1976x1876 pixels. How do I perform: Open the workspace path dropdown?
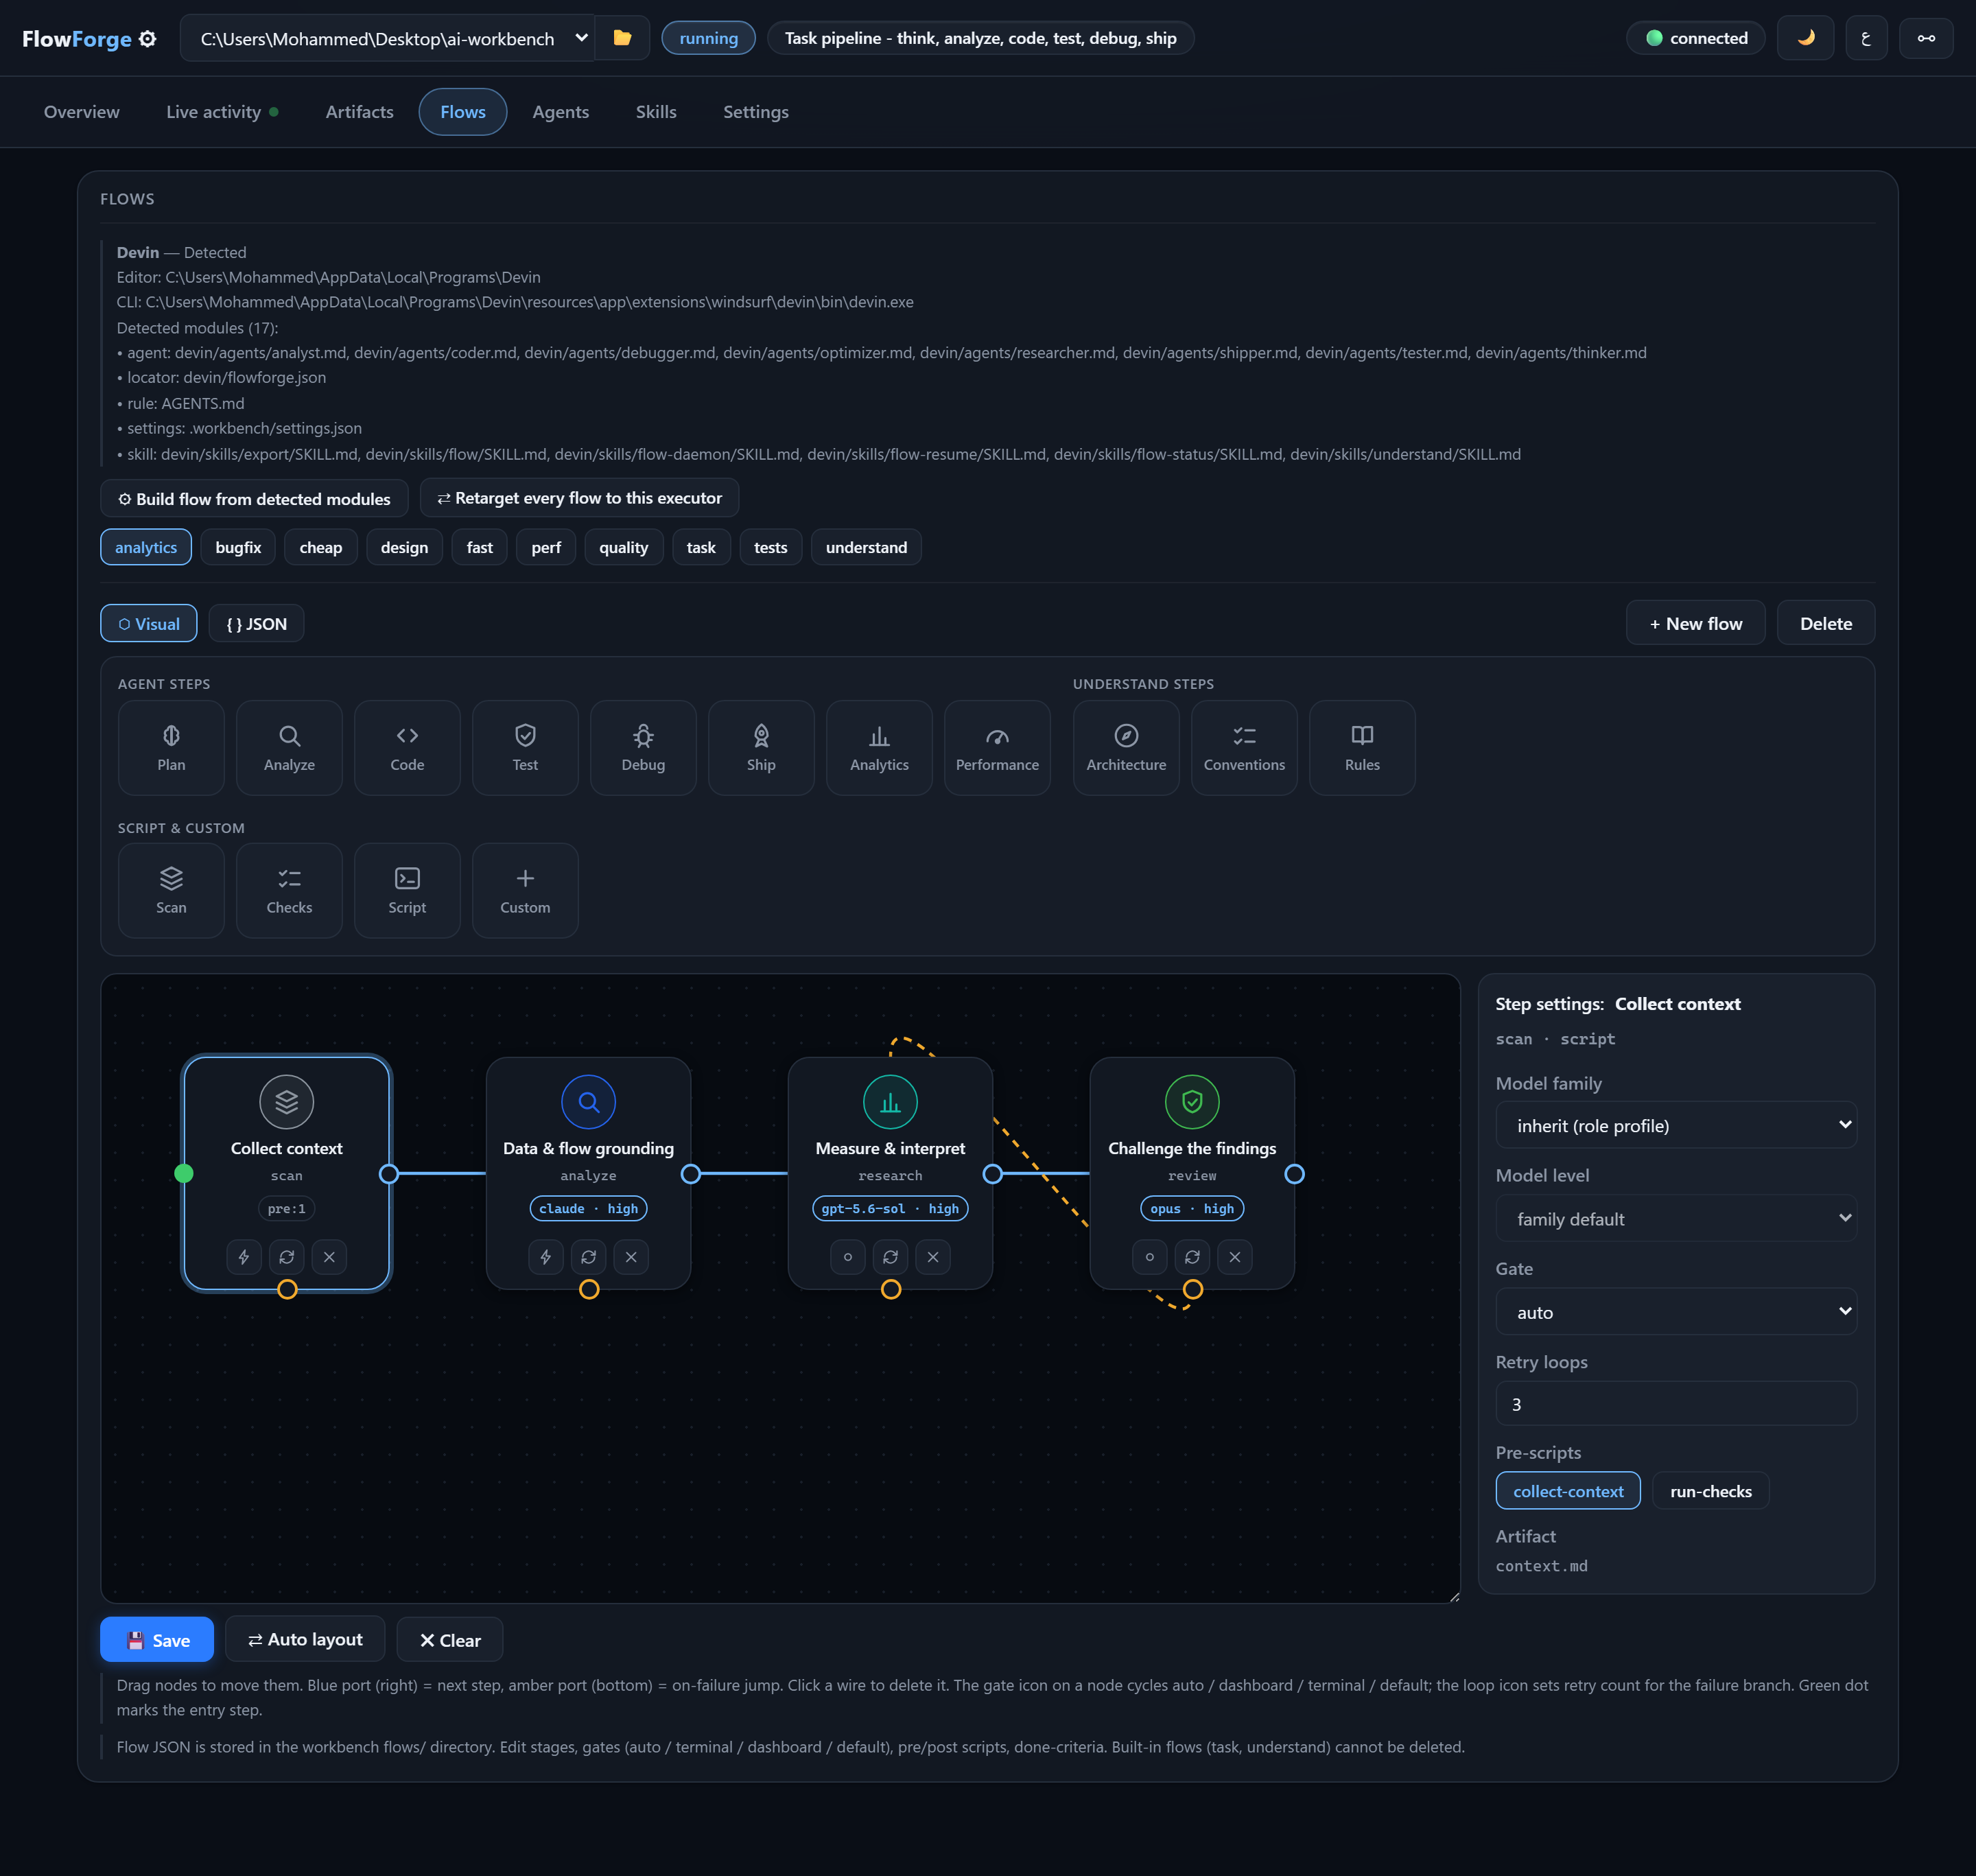pyautogui.click(x=387, y=38)
